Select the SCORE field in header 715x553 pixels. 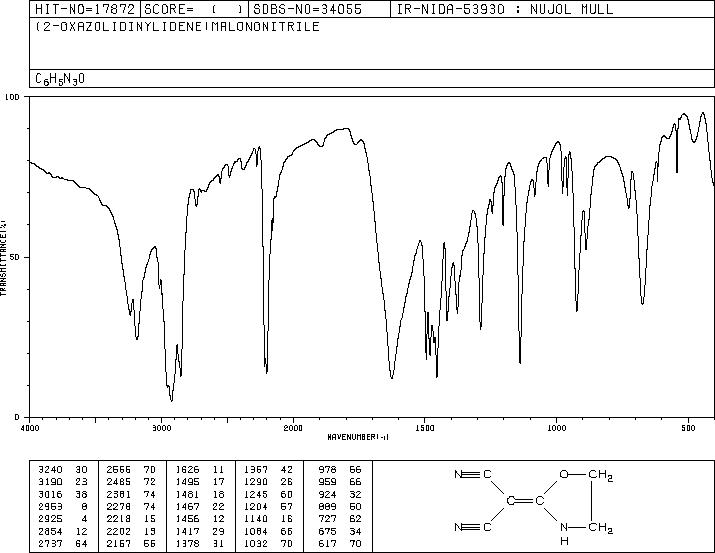(194, 9)
